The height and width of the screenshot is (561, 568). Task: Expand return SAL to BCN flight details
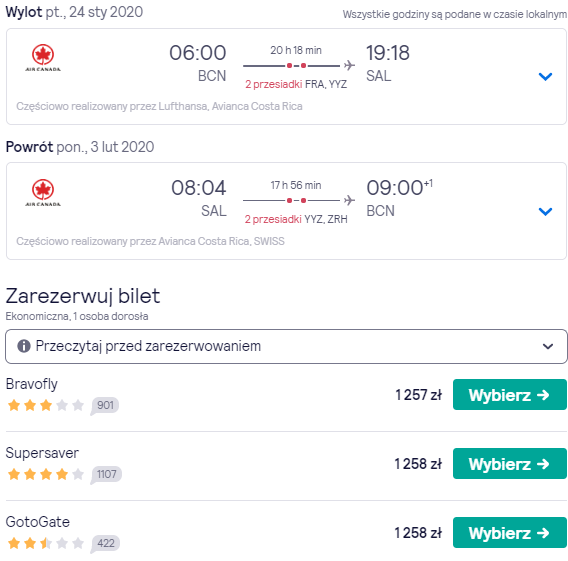(x=545, y=211)
